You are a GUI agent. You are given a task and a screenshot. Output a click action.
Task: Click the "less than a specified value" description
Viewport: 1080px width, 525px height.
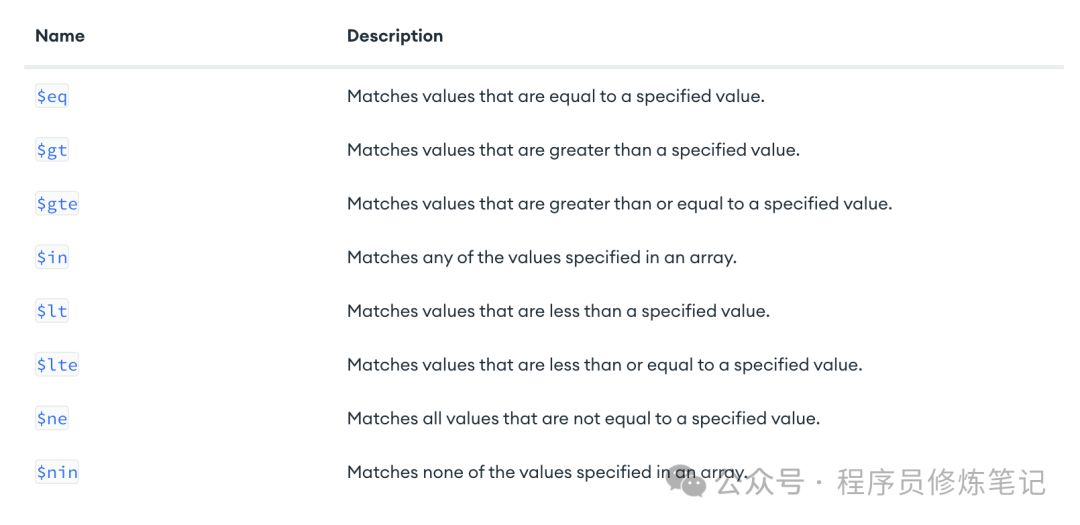coord(558,311)
